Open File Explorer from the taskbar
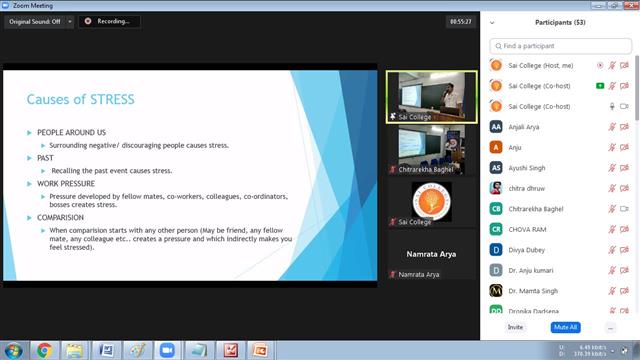Screen dimensions: 640x360 click(75, 351)
